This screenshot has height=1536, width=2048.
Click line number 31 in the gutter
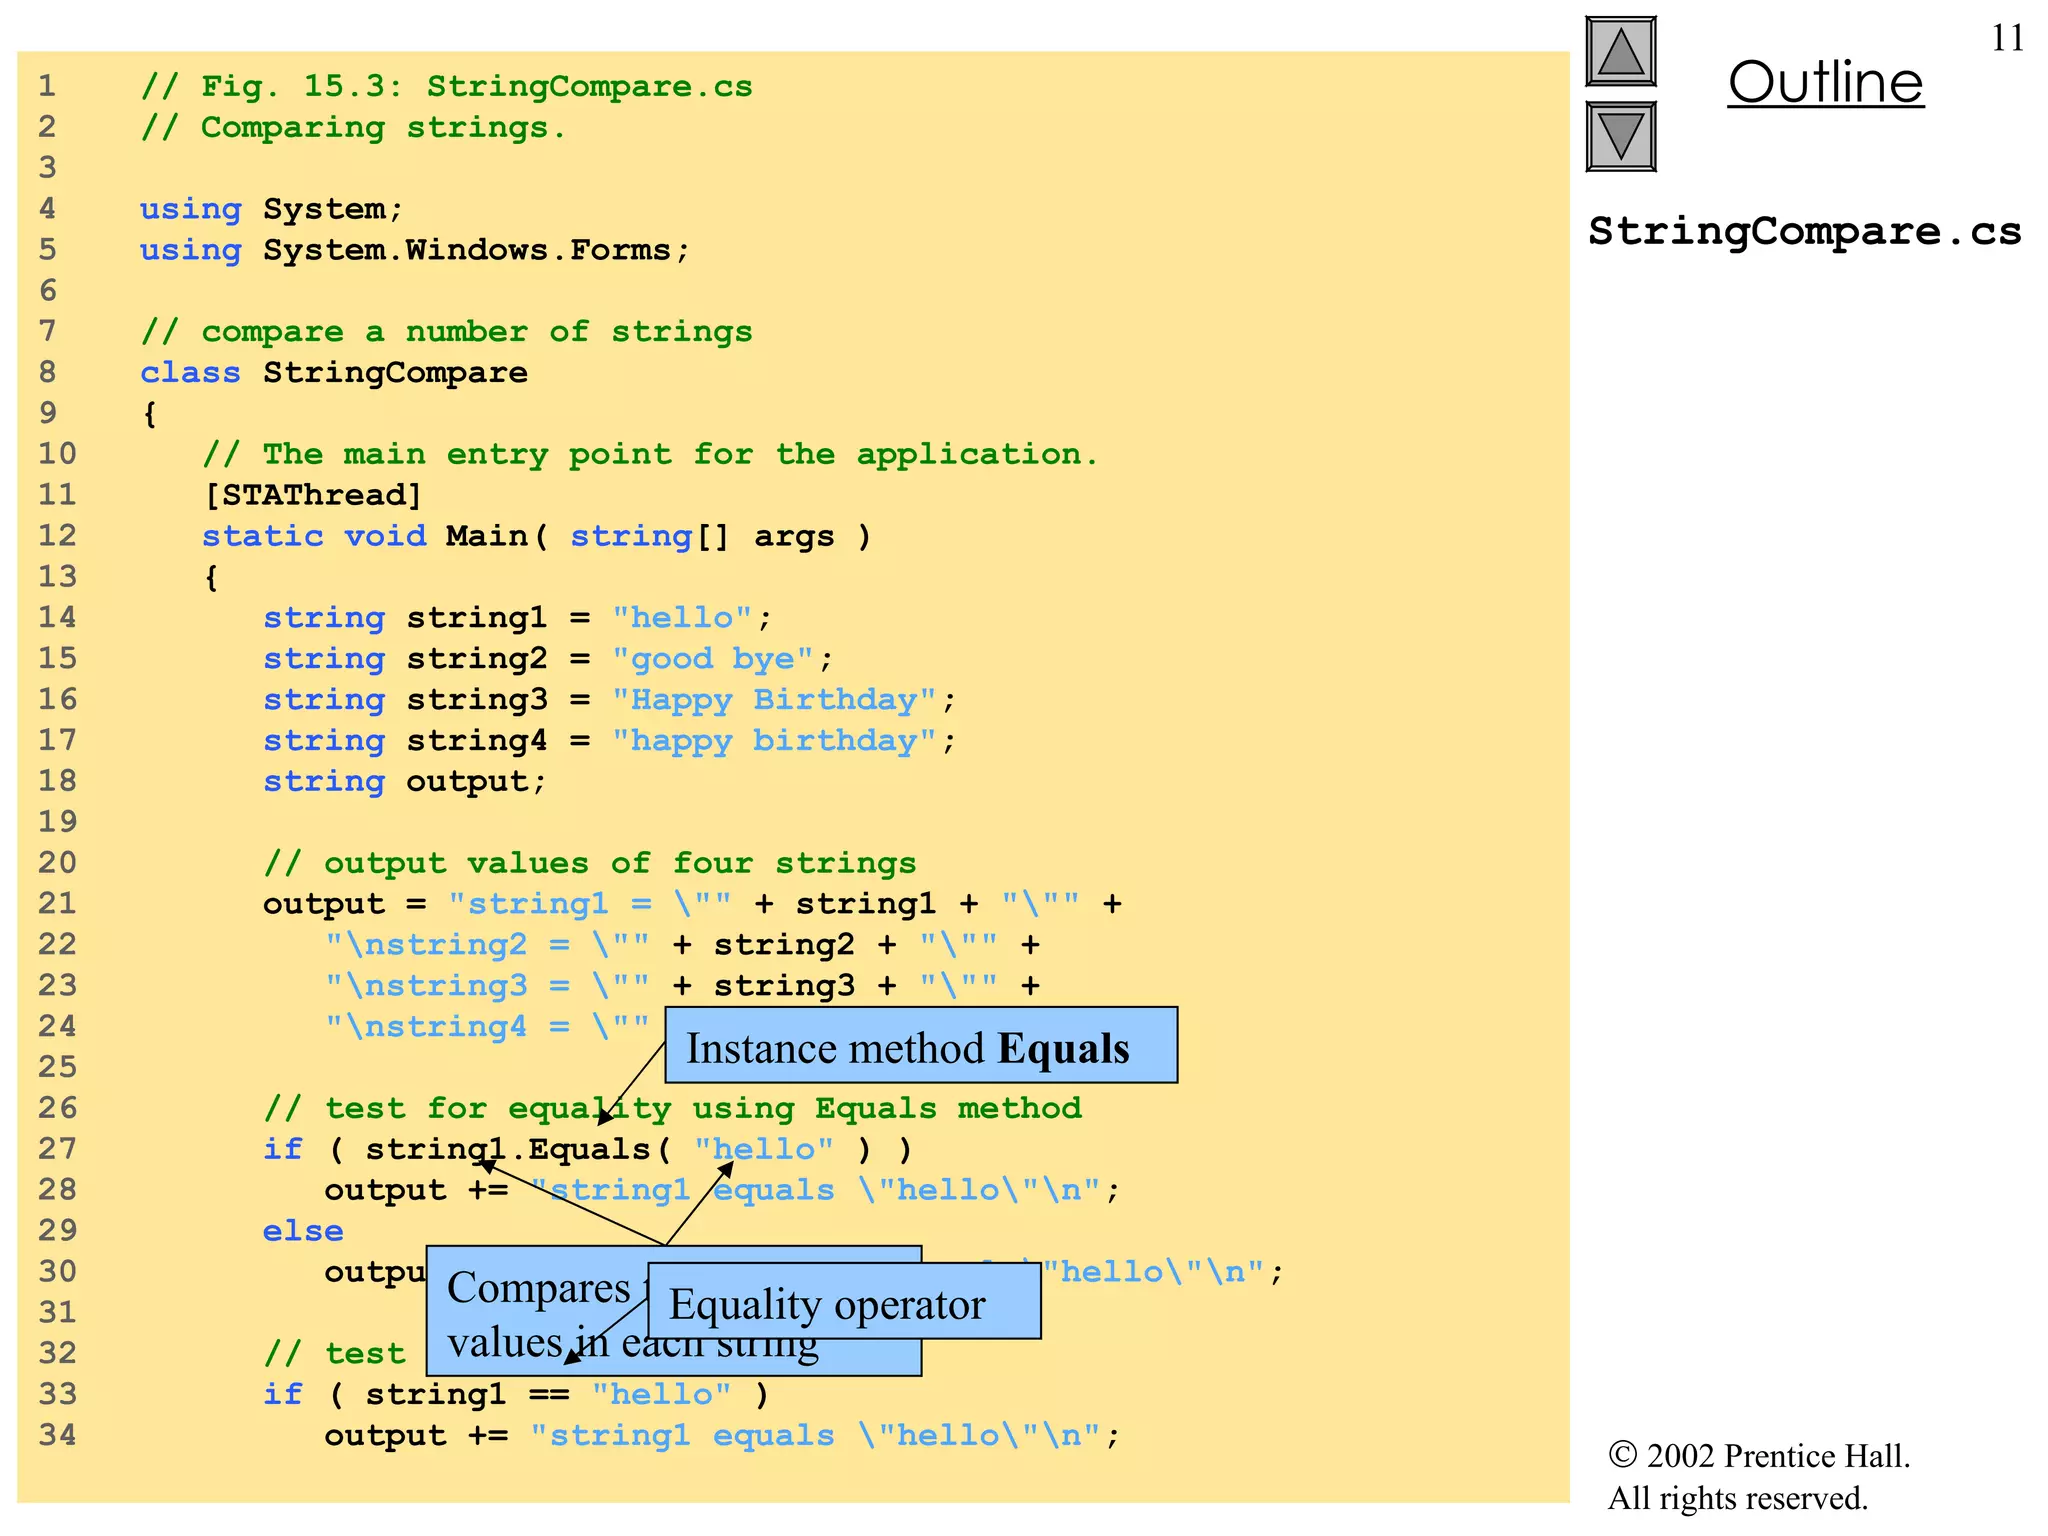coord(57,1313)
